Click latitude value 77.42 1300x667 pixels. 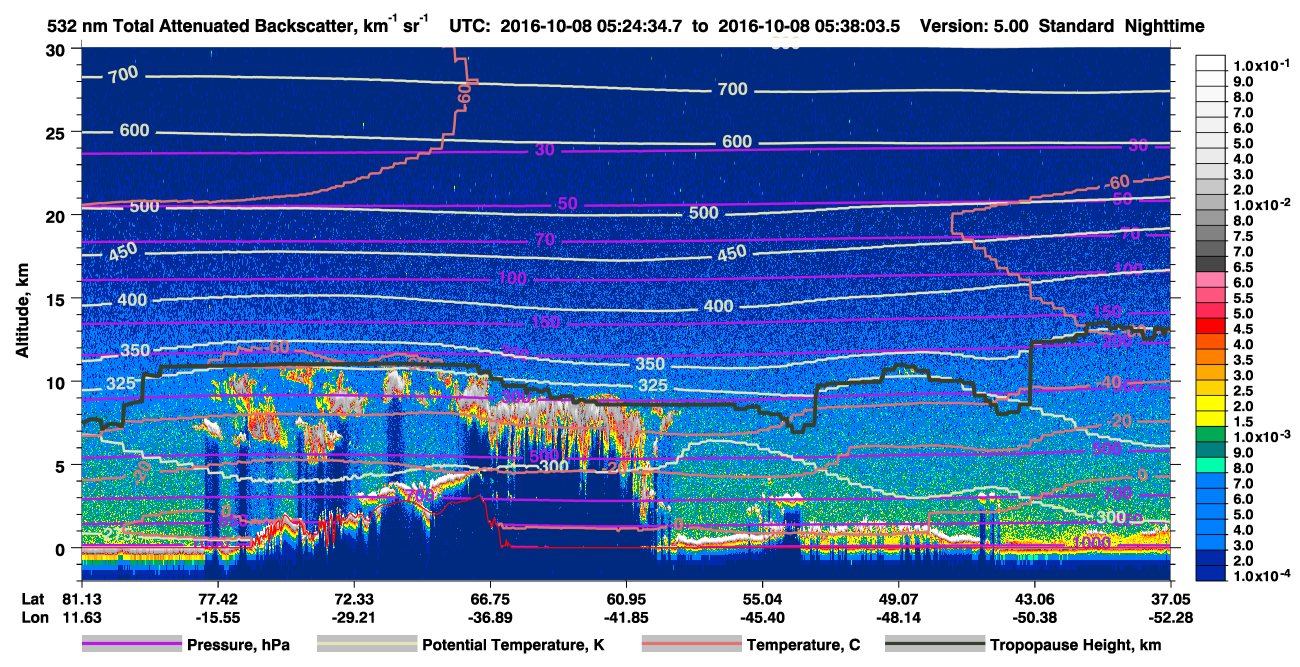(x=217, y=598)
